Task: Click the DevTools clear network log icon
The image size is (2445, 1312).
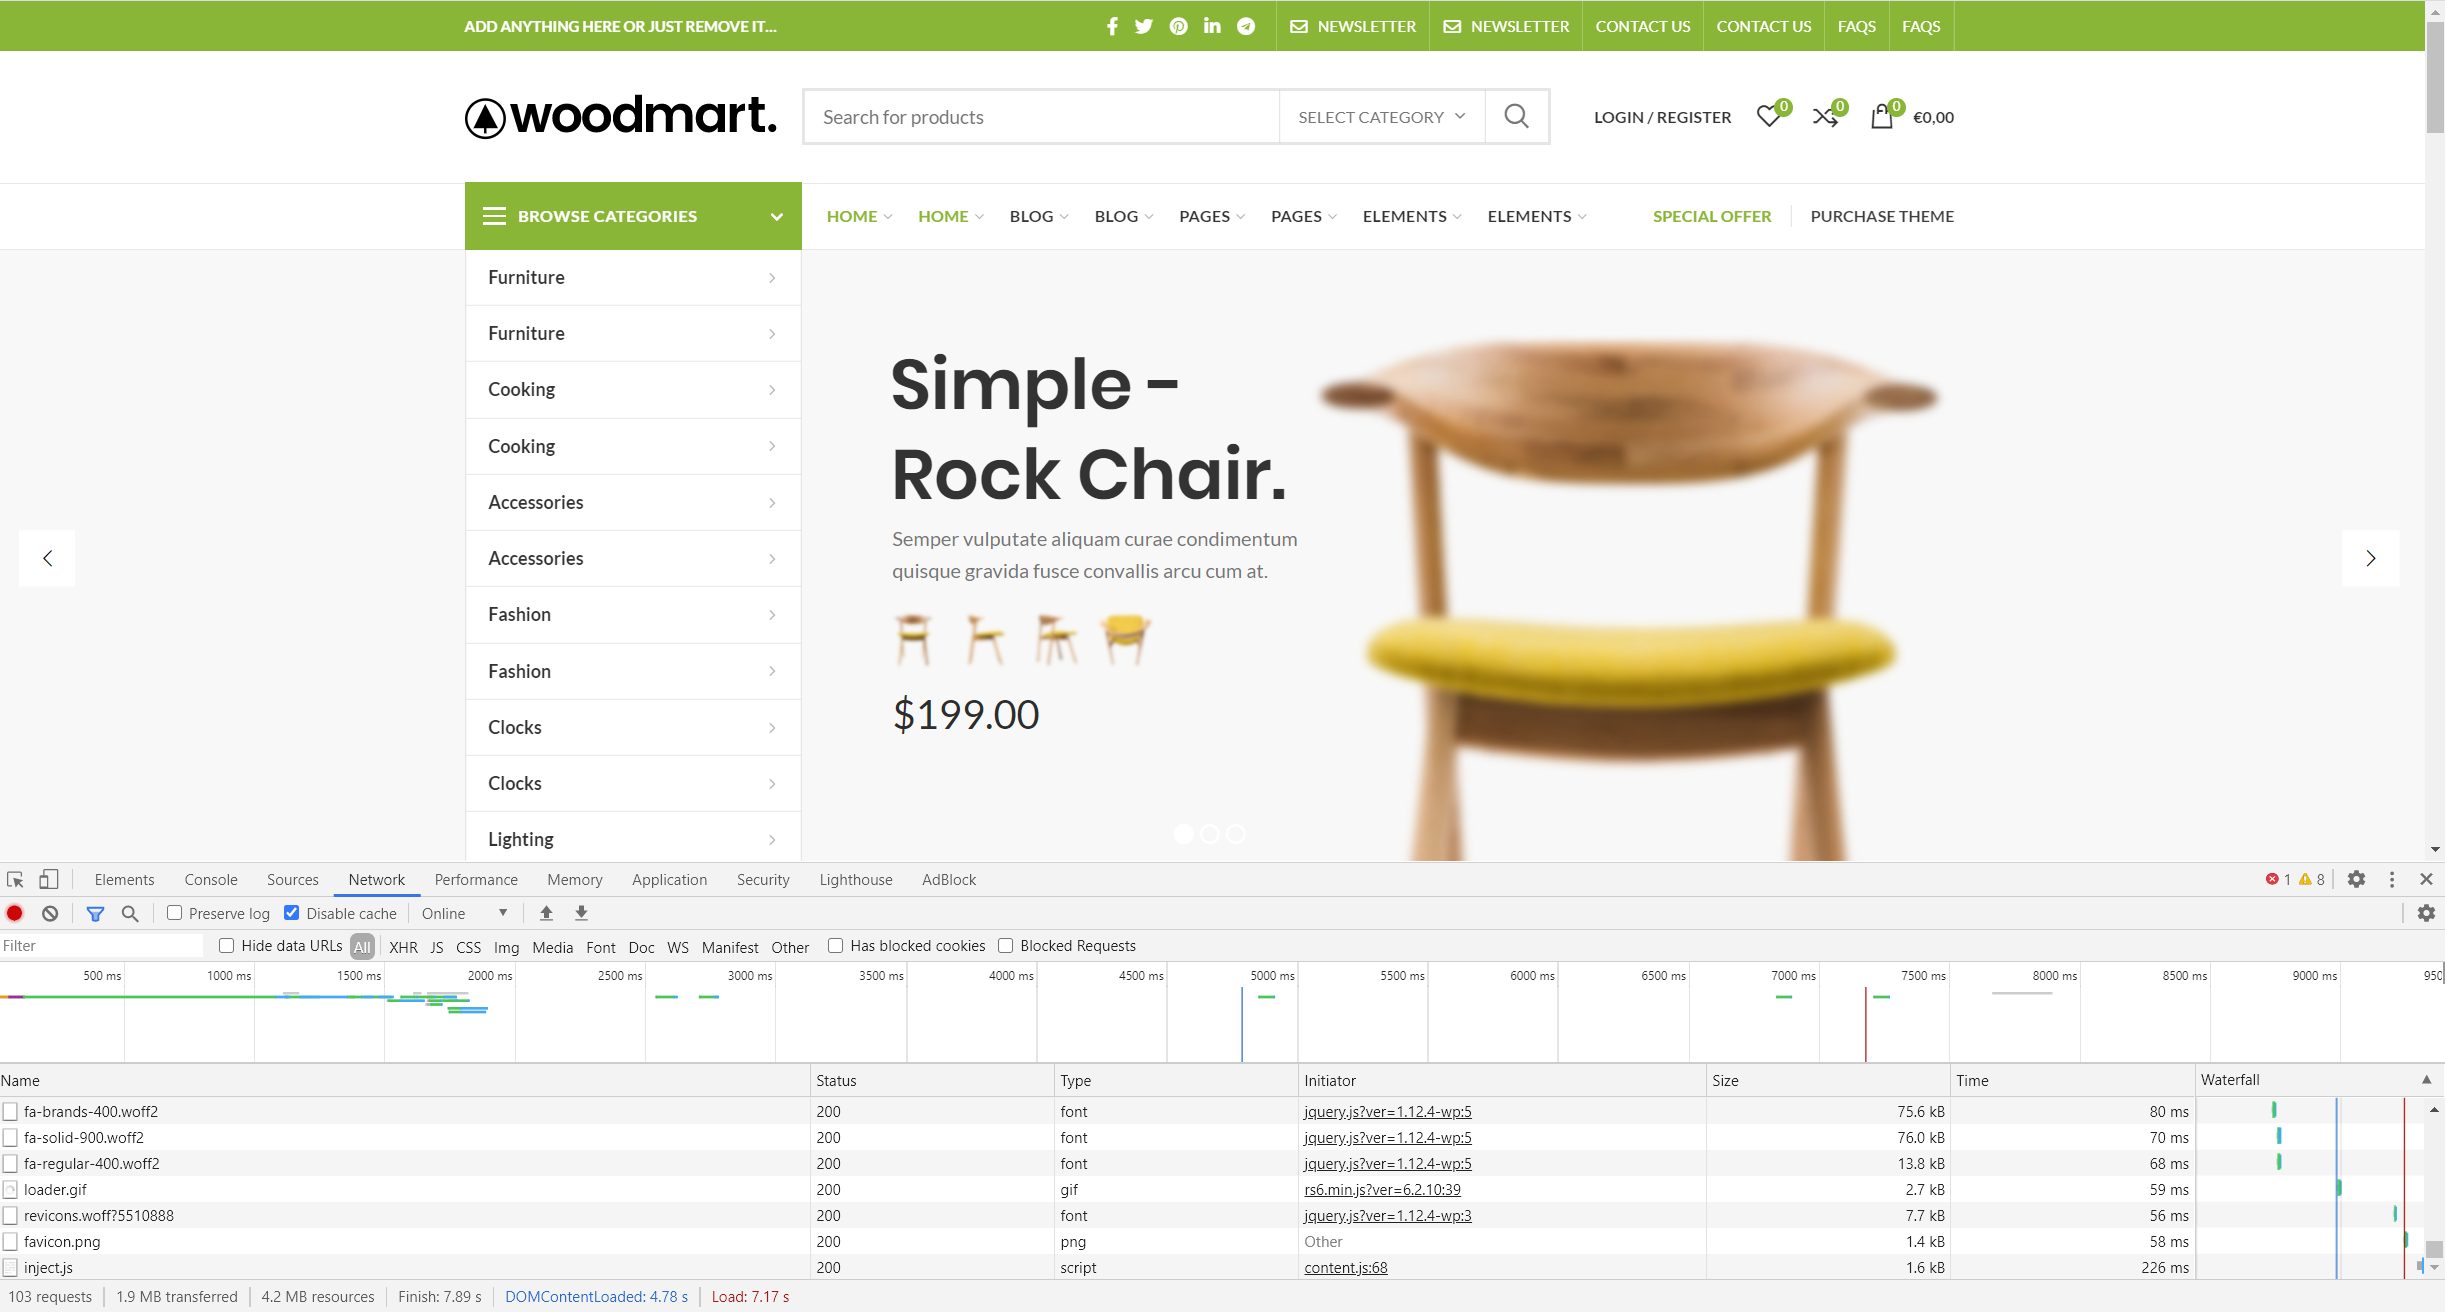Action: [x=50, y=913]
